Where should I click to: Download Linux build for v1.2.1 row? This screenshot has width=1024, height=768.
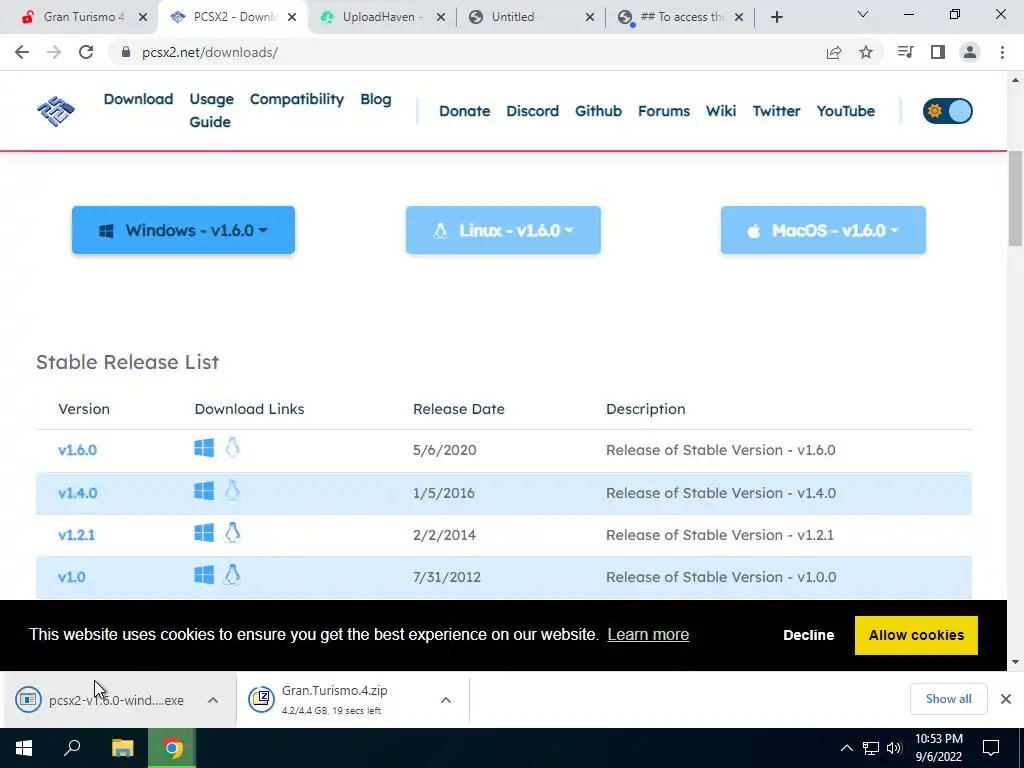click(232, 533)
